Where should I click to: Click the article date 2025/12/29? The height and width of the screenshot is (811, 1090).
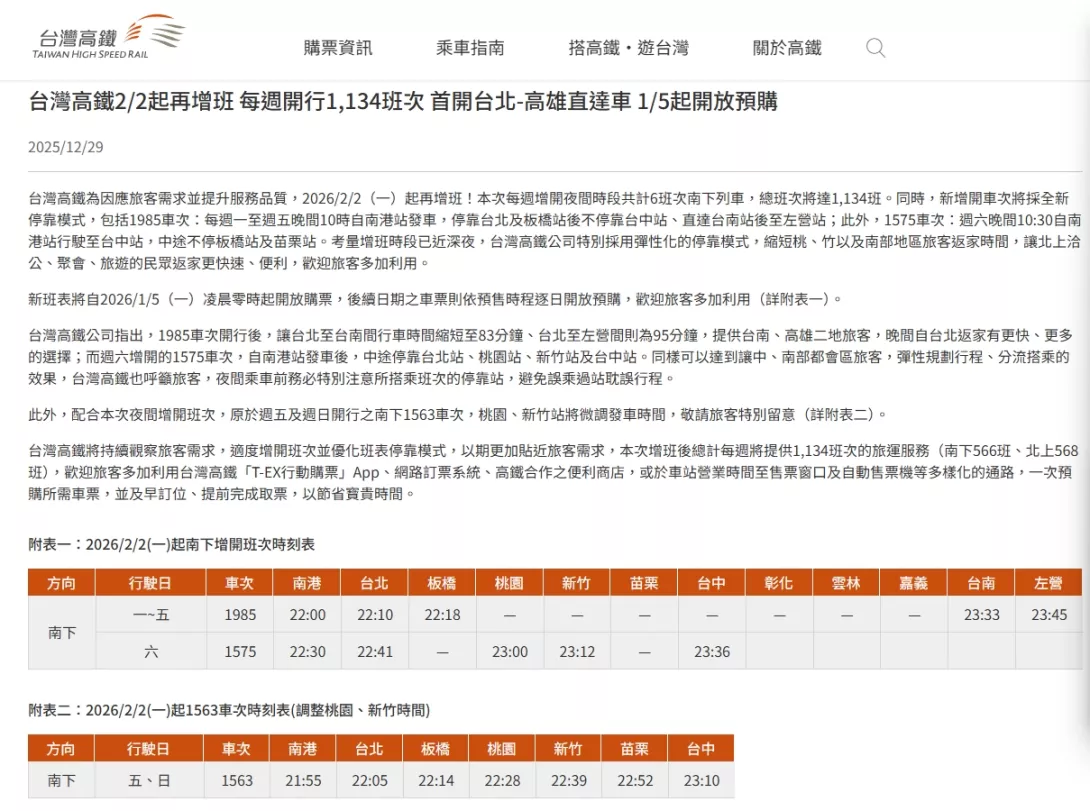coord(65,147)
